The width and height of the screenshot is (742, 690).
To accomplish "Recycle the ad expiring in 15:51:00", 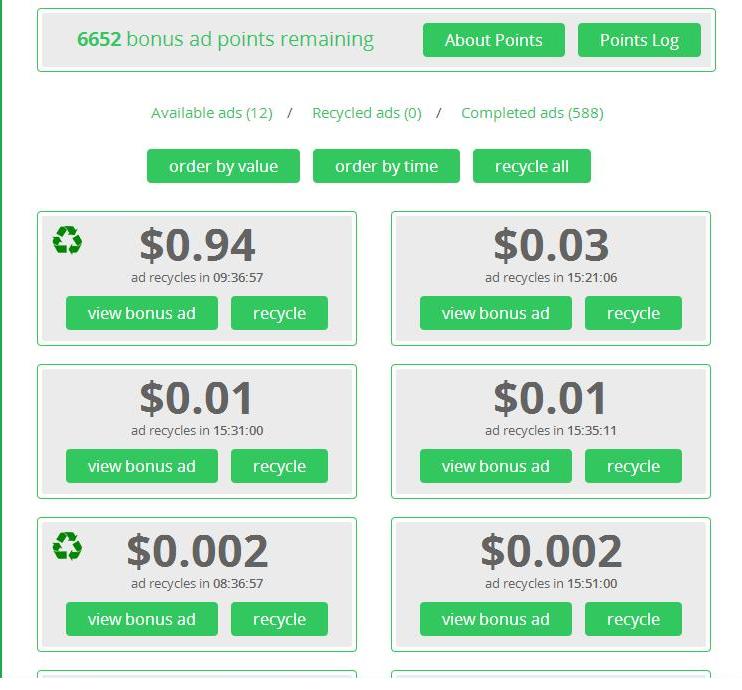I will tap(633, 619).
